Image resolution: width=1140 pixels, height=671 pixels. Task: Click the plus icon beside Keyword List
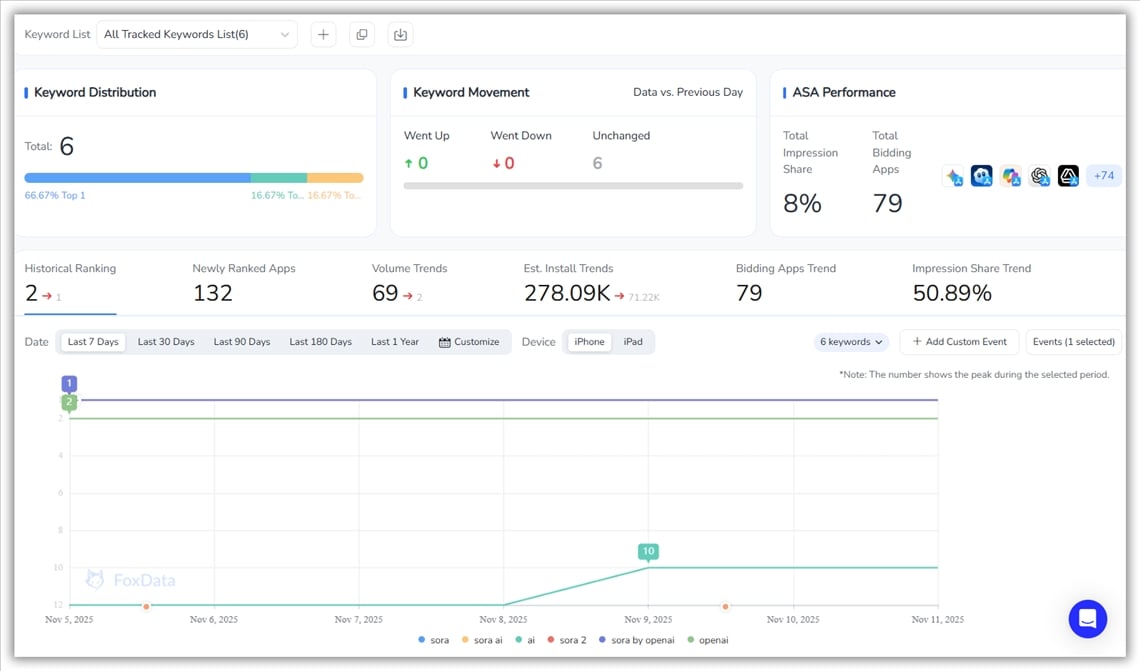pyautogui.click(x=323, y=34)
